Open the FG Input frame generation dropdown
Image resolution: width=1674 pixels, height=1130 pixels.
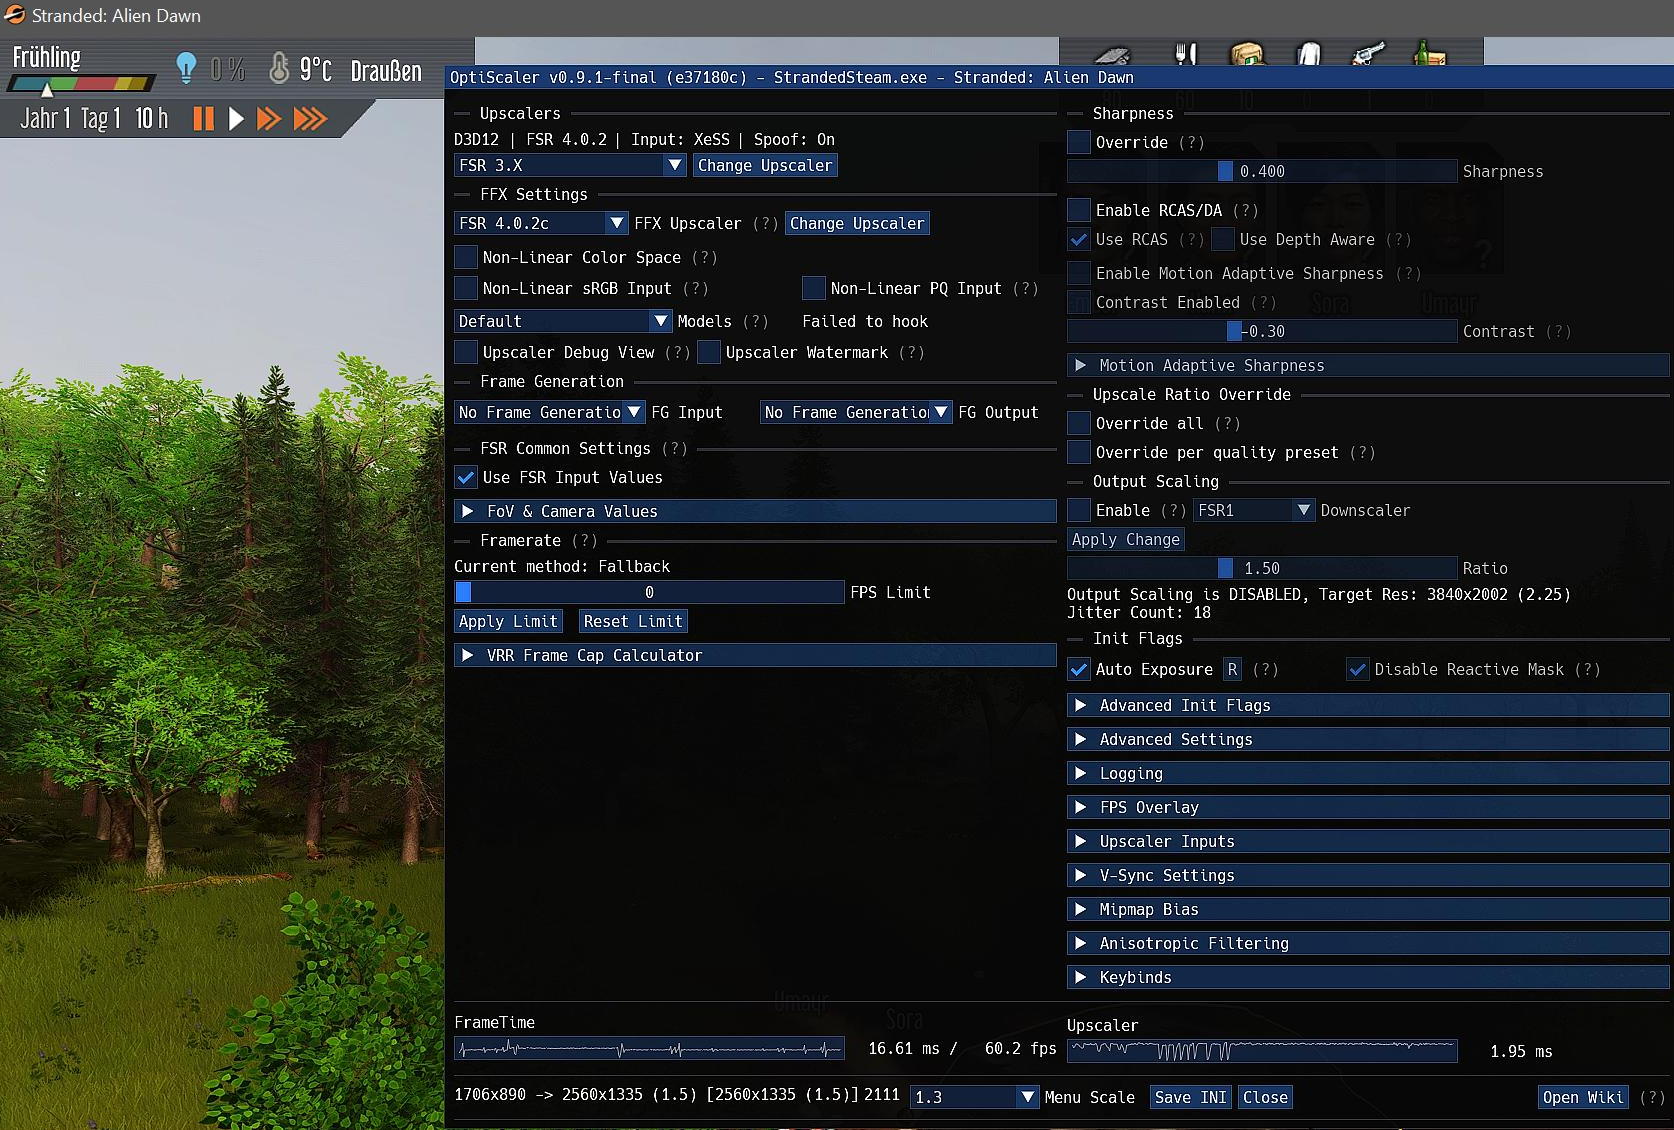point(550,412)
